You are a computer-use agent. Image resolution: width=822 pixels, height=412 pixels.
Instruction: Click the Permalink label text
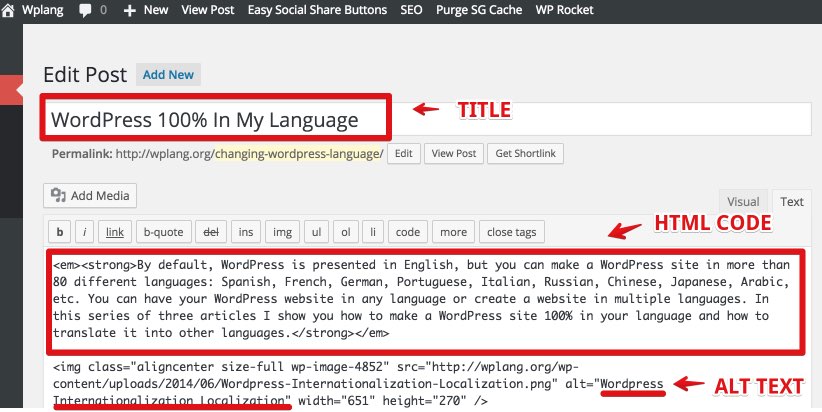click(82, 154)
